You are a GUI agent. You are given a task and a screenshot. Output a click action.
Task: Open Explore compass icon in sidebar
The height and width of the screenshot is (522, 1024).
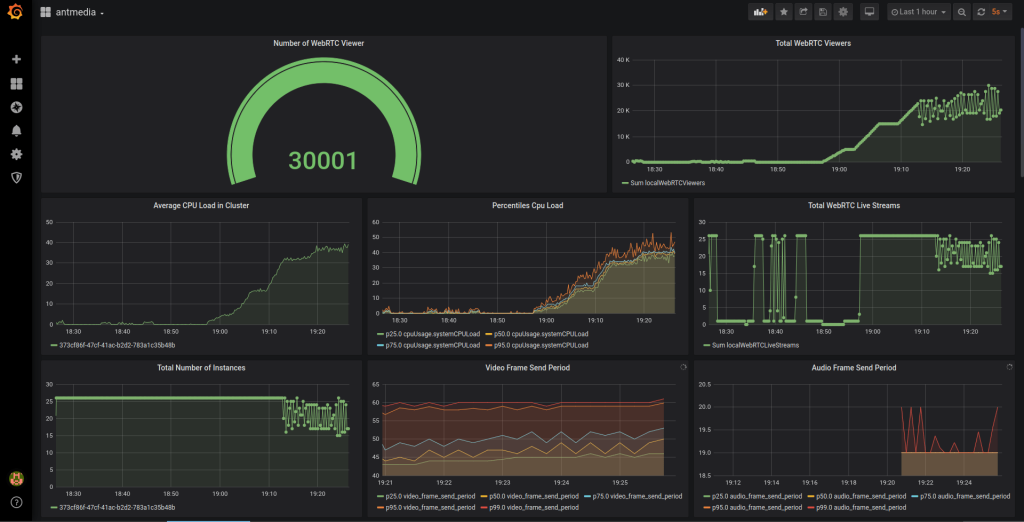pos(16,107)
